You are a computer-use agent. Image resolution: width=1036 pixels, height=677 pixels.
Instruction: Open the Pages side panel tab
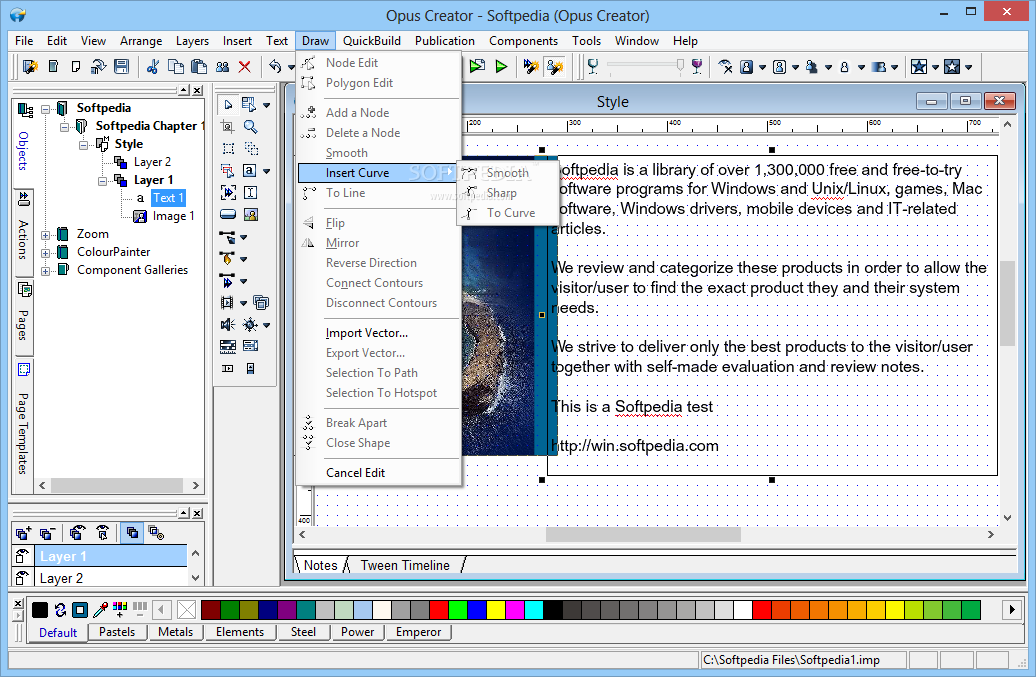(22, 315)
